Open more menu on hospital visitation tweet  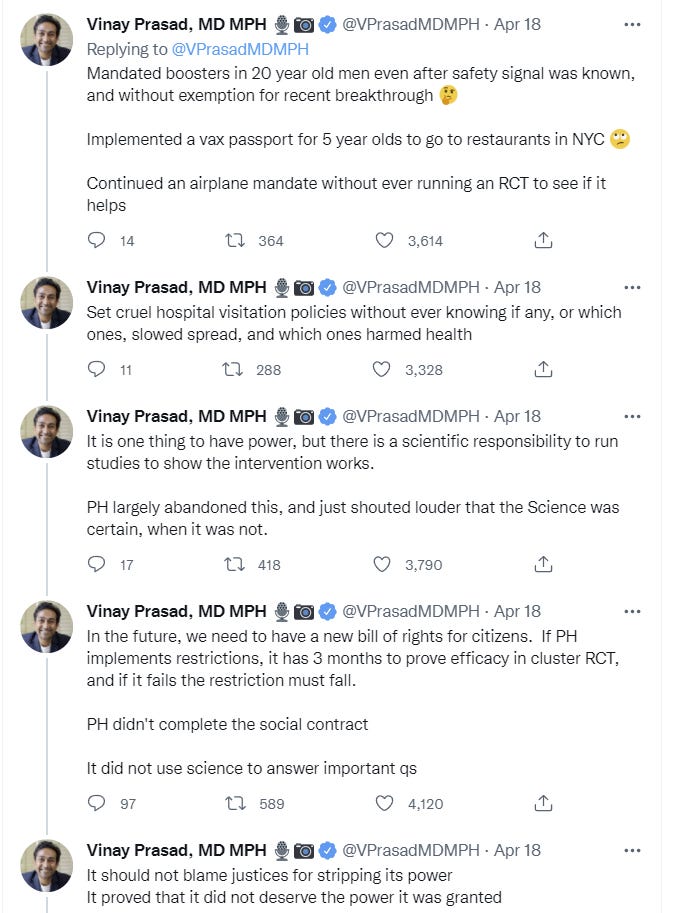[x=632, y=286]
